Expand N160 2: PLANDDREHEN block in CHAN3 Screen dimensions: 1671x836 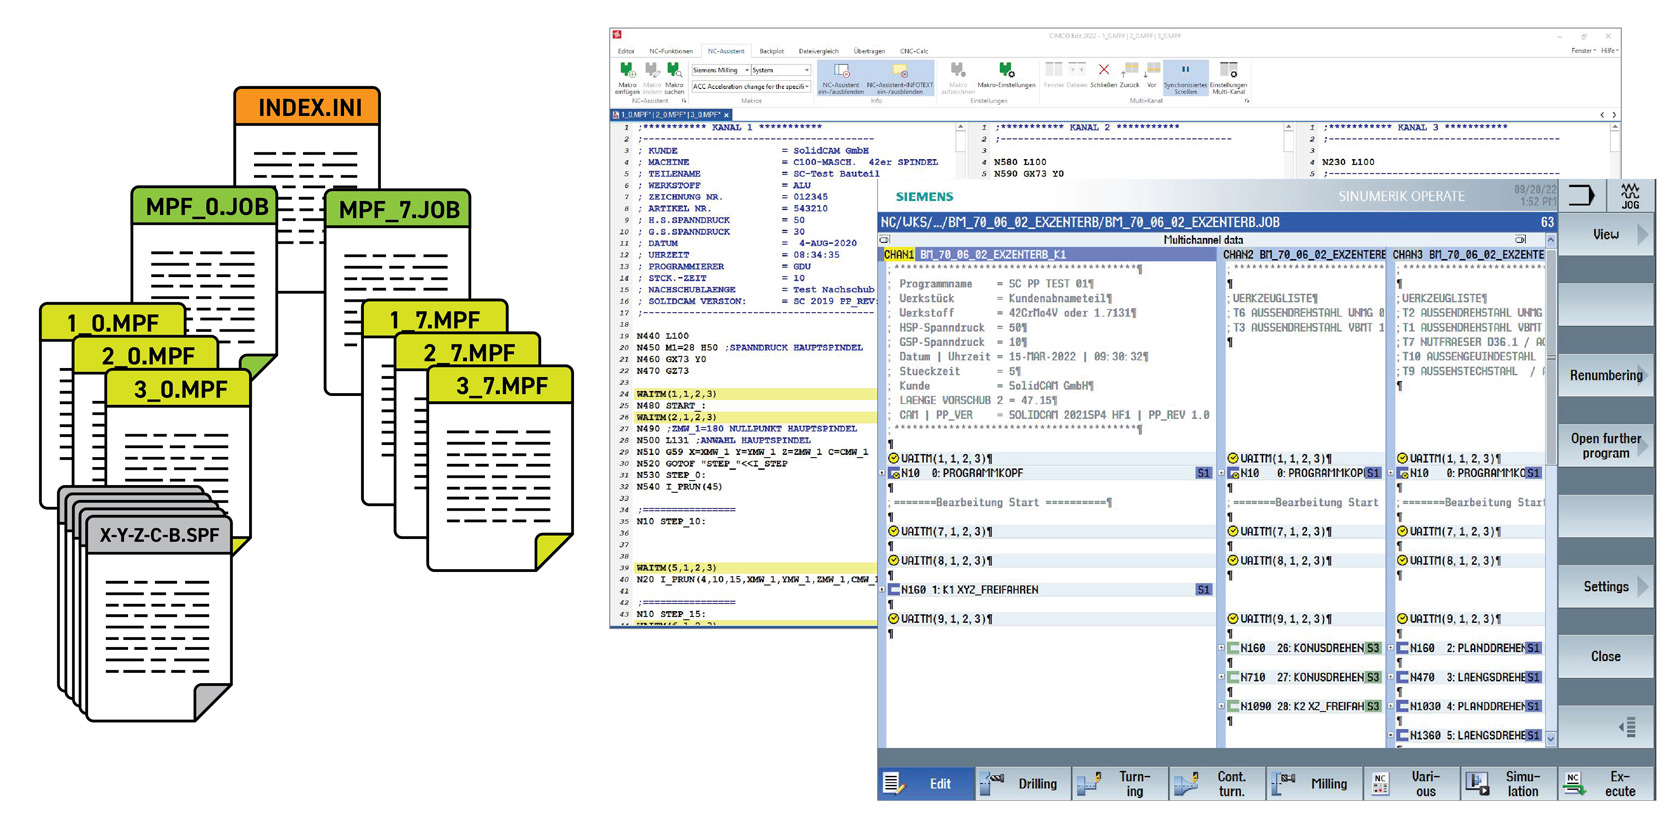tap(1391, 649)
